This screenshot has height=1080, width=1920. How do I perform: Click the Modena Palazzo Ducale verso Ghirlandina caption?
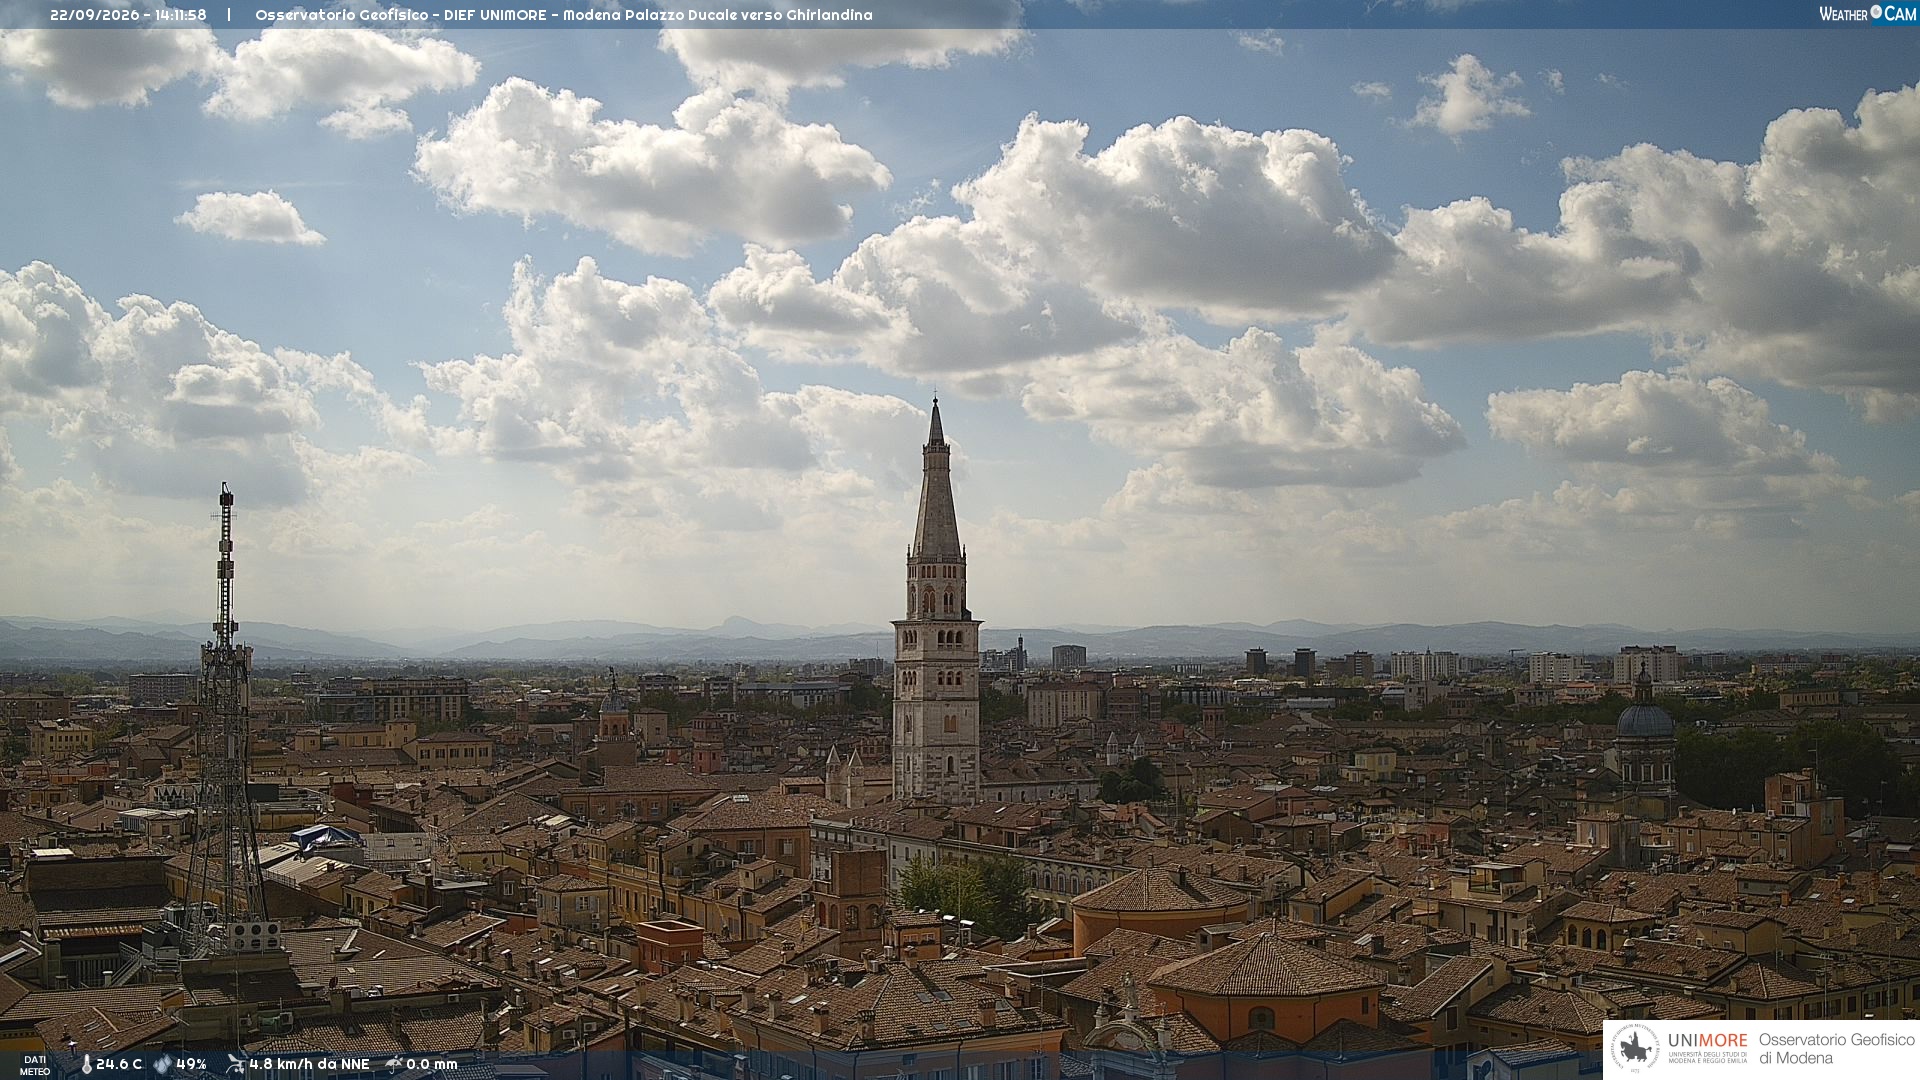[x=717, y=15]
